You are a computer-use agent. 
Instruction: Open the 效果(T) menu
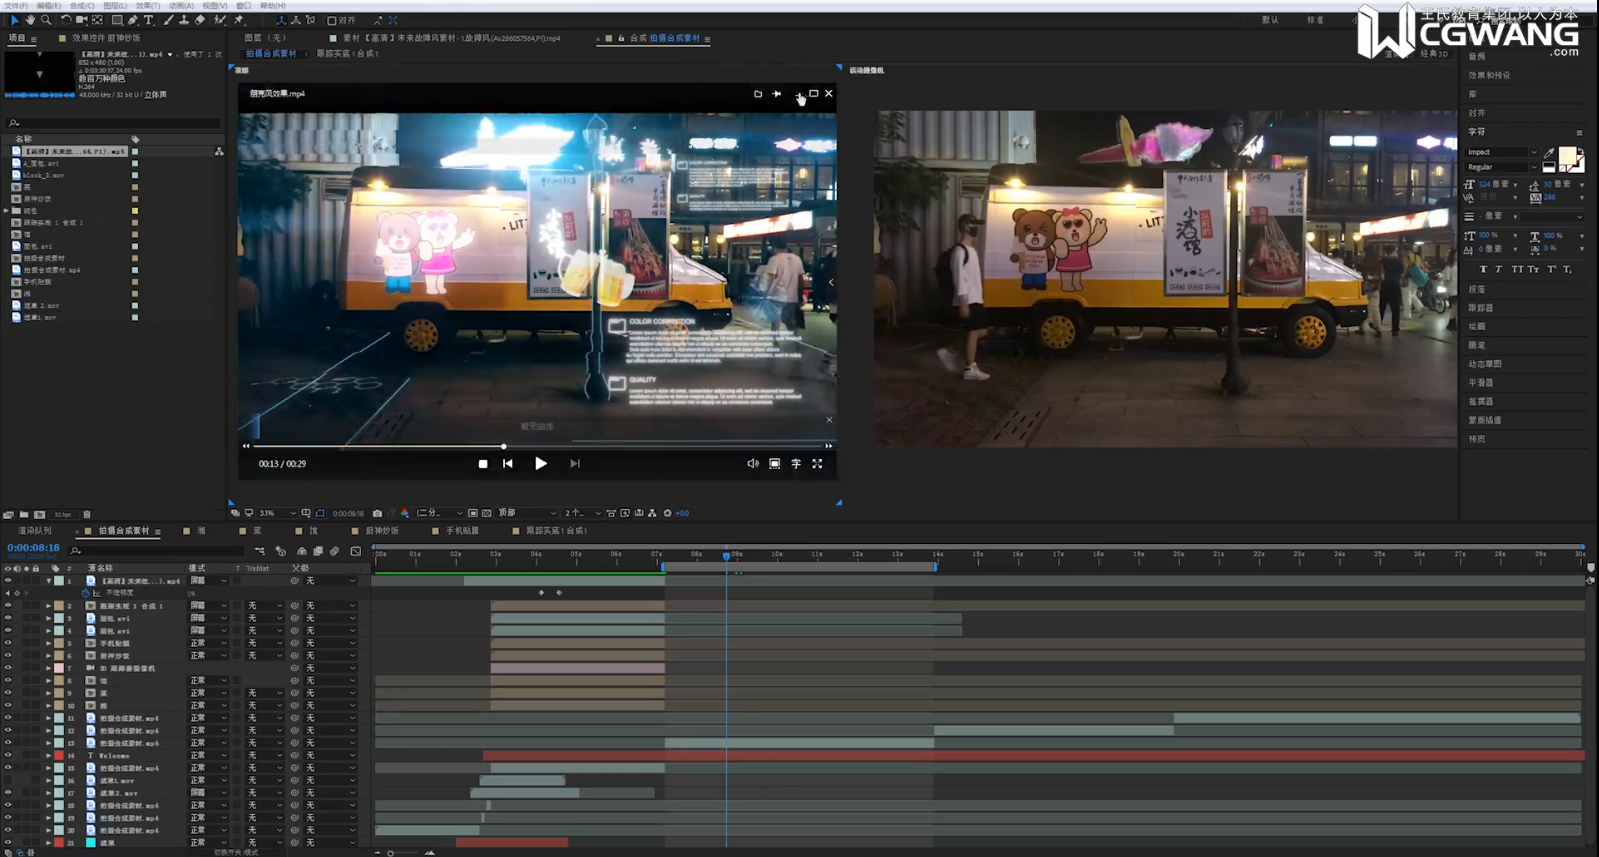click(147, 5)
